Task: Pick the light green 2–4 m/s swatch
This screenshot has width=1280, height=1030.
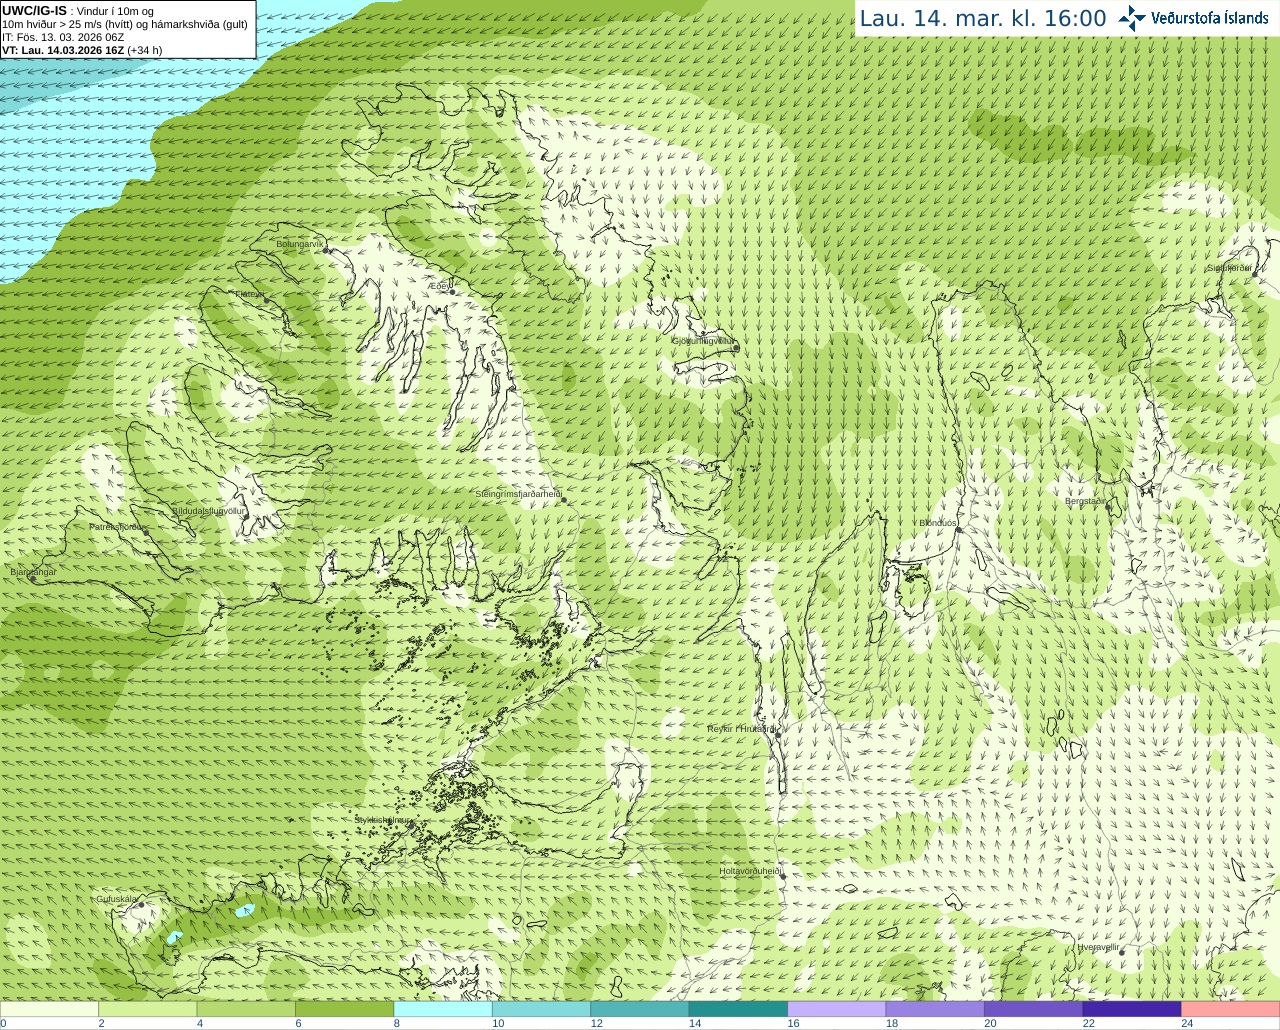Action: [147, 1009]
